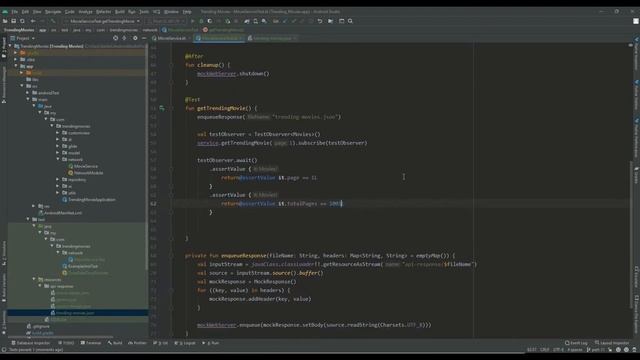The height and width of the screenshot is (360, 640).
Task: Select NetworkModule in the project tree
Action: click(86, 173)
